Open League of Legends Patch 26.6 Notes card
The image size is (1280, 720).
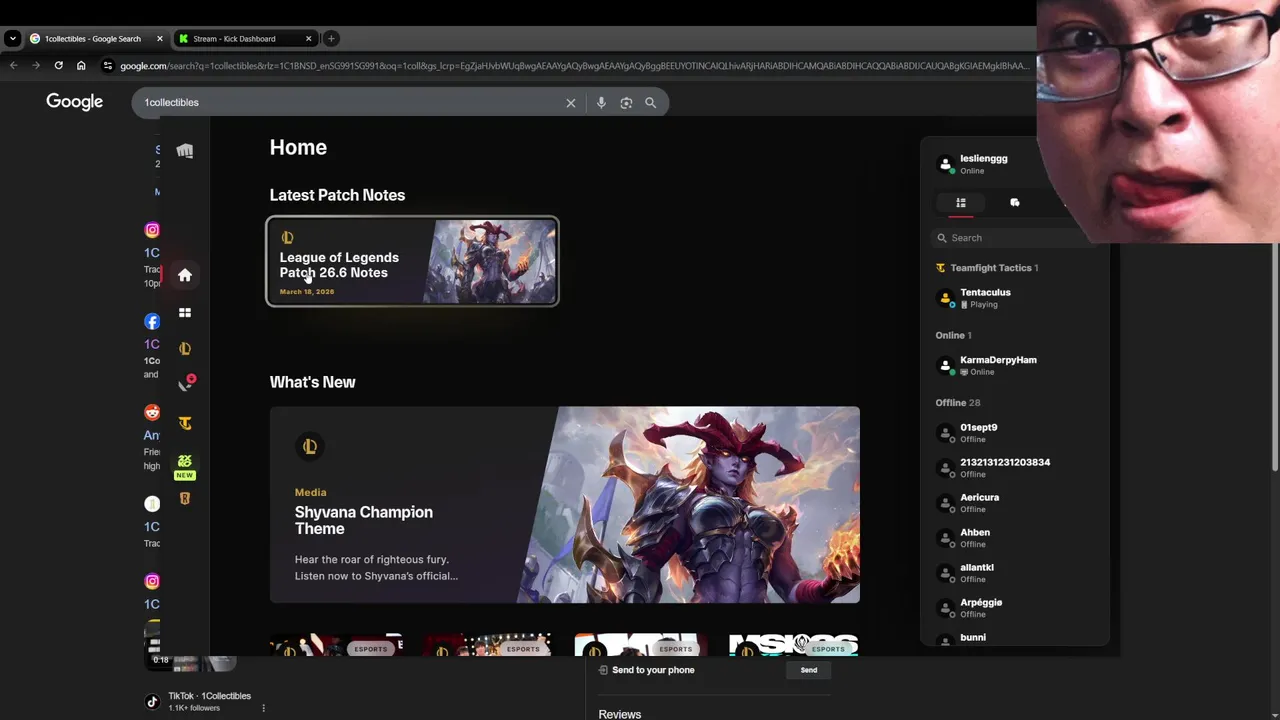(412, 261)
